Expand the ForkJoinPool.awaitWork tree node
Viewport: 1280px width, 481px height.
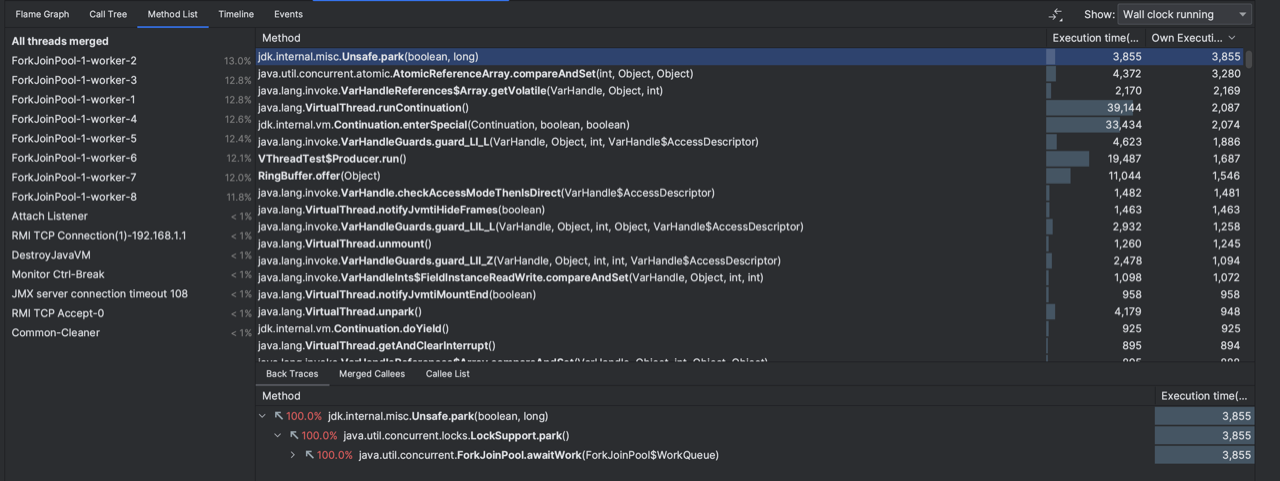tap(293, 456)
